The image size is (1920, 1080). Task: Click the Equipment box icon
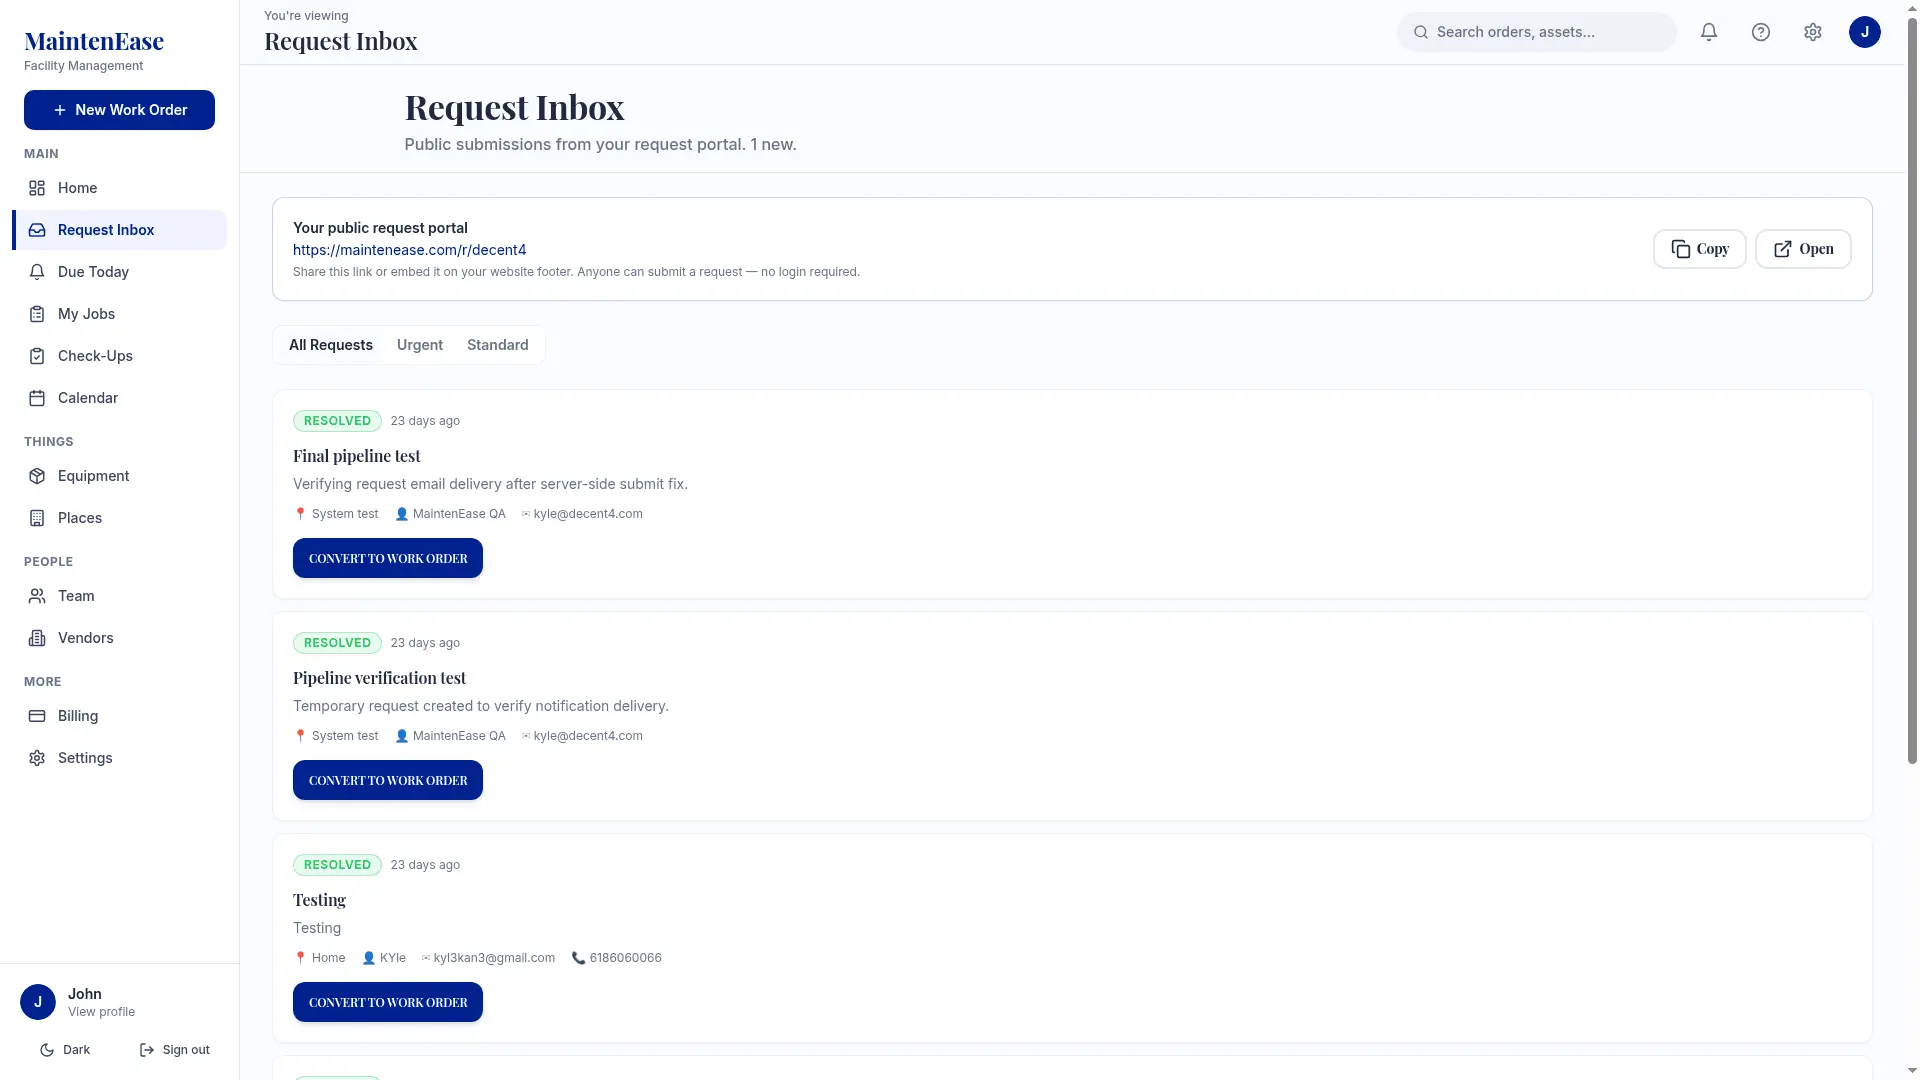[x=37, y=476]
